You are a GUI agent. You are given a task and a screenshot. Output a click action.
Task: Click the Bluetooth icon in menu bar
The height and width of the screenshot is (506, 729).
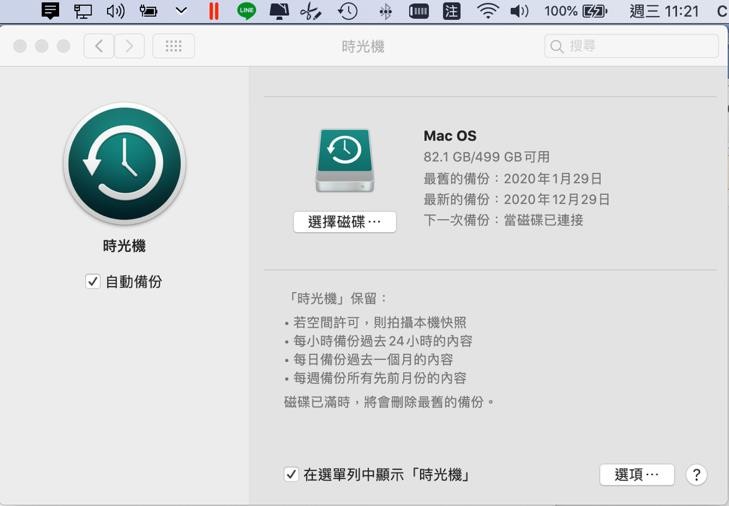click(x=385, y=11)
